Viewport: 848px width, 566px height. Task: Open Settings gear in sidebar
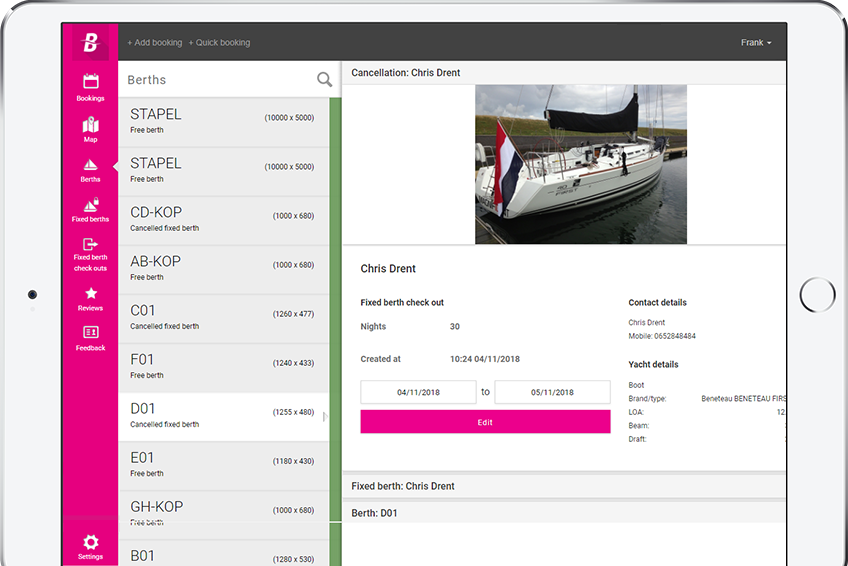[x=90, y=547]
